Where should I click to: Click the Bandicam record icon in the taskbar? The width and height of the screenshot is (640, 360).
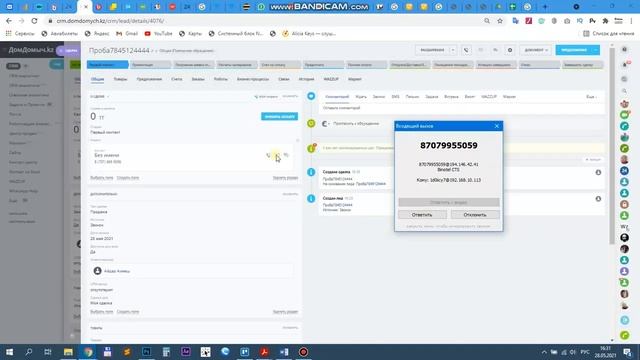coord(303,352)
